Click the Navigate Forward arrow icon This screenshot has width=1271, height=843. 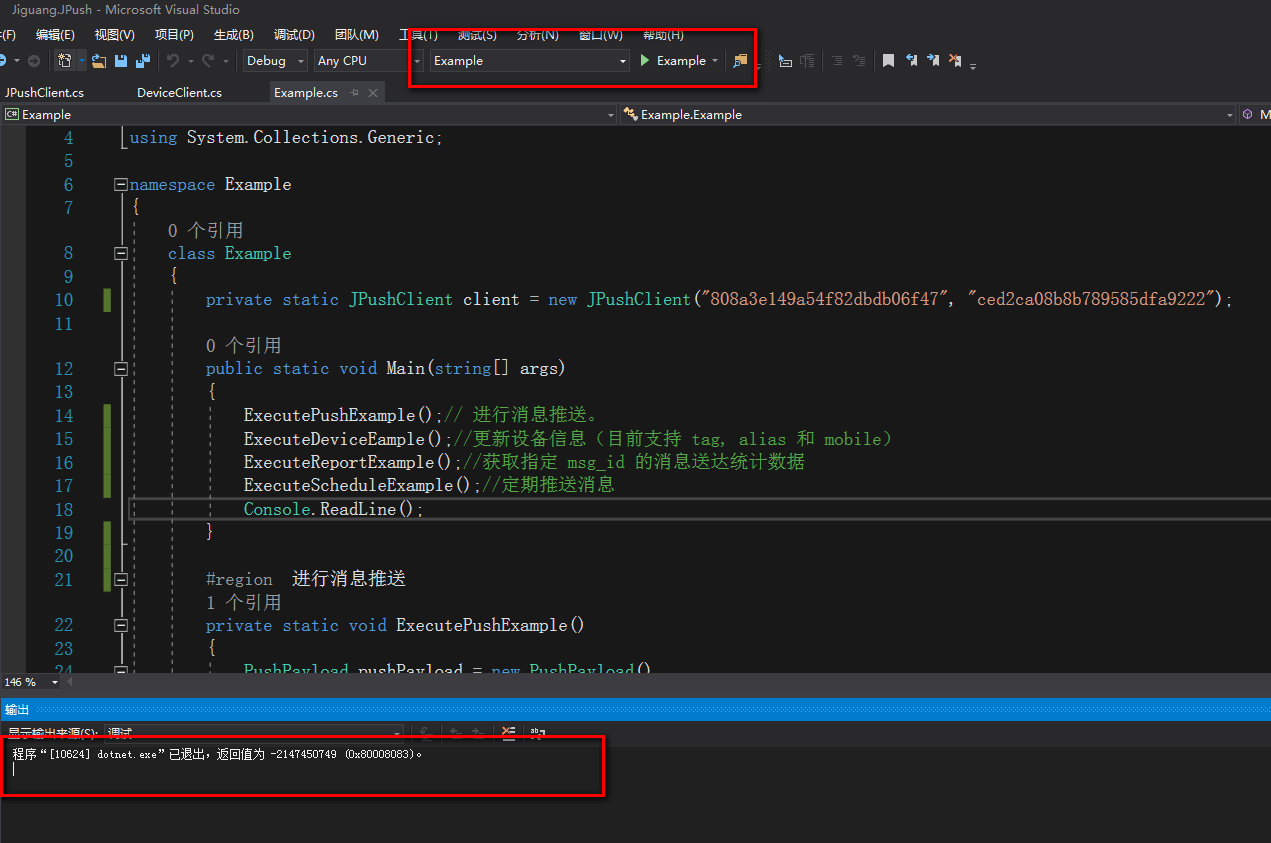pyautogui.click(x=34, y=61)
